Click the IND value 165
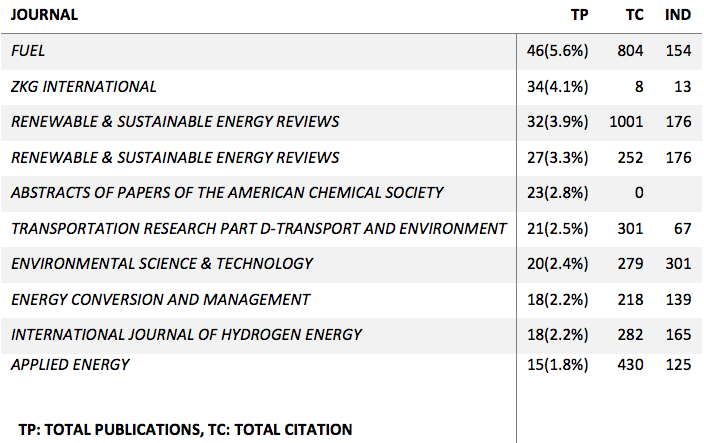 click(678, 334)
